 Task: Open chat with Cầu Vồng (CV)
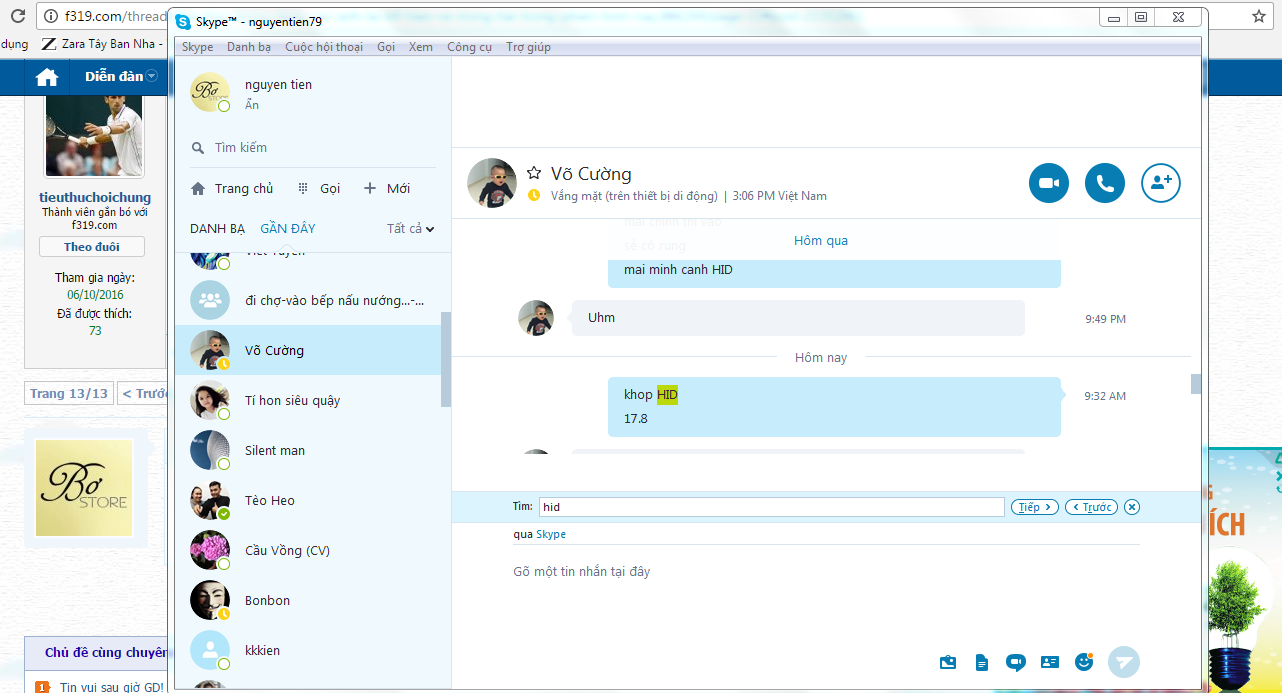pos(308,550)
